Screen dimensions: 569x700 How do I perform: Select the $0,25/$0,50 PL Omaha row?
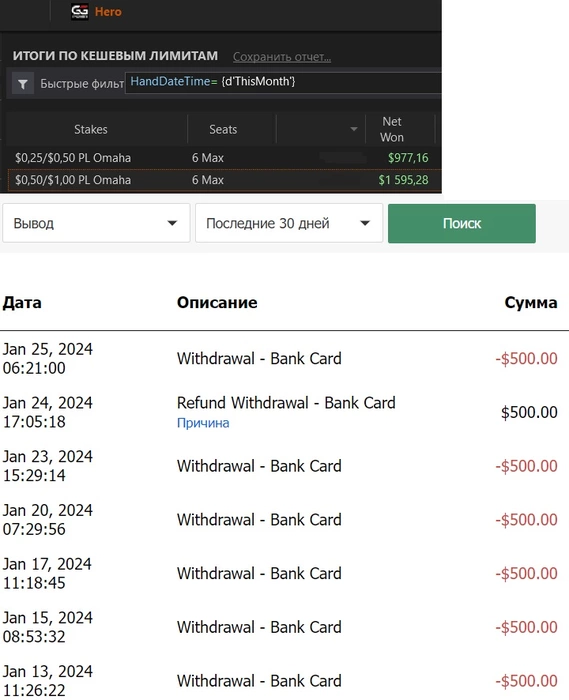[x=223, y=158]
